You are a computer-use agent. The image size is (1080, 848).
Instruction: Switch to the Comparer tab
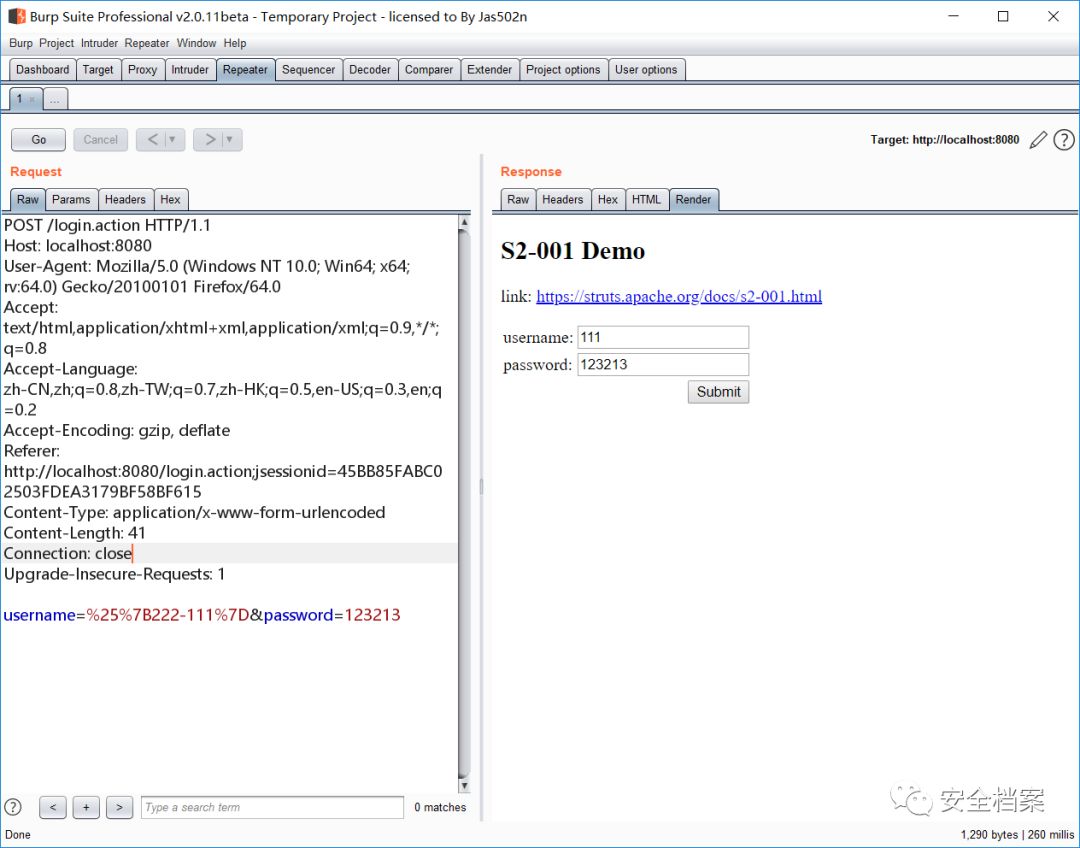click(x=428, y=70)
